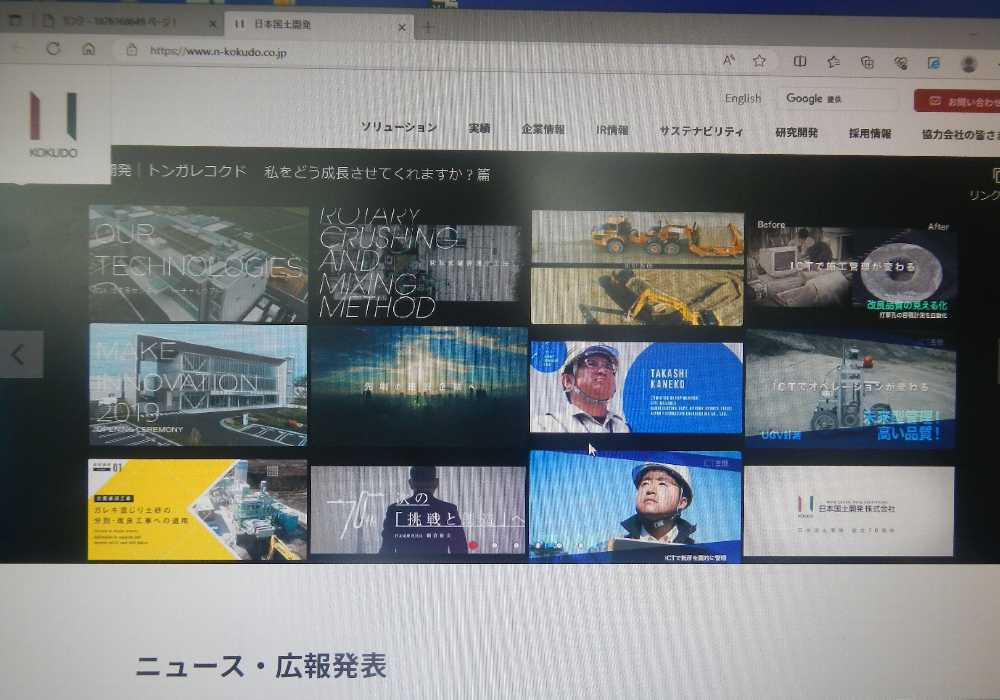The image size is (1000, 700).
Task: Click the Google search field
Action: pos(839,99)
